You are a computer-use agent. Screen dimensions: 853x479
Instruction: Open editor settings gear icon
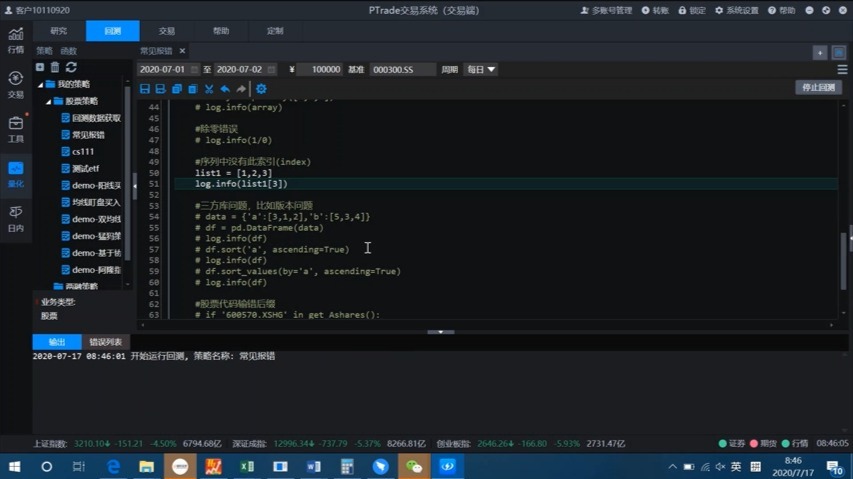pyautogui.click(x=261, y=89)
